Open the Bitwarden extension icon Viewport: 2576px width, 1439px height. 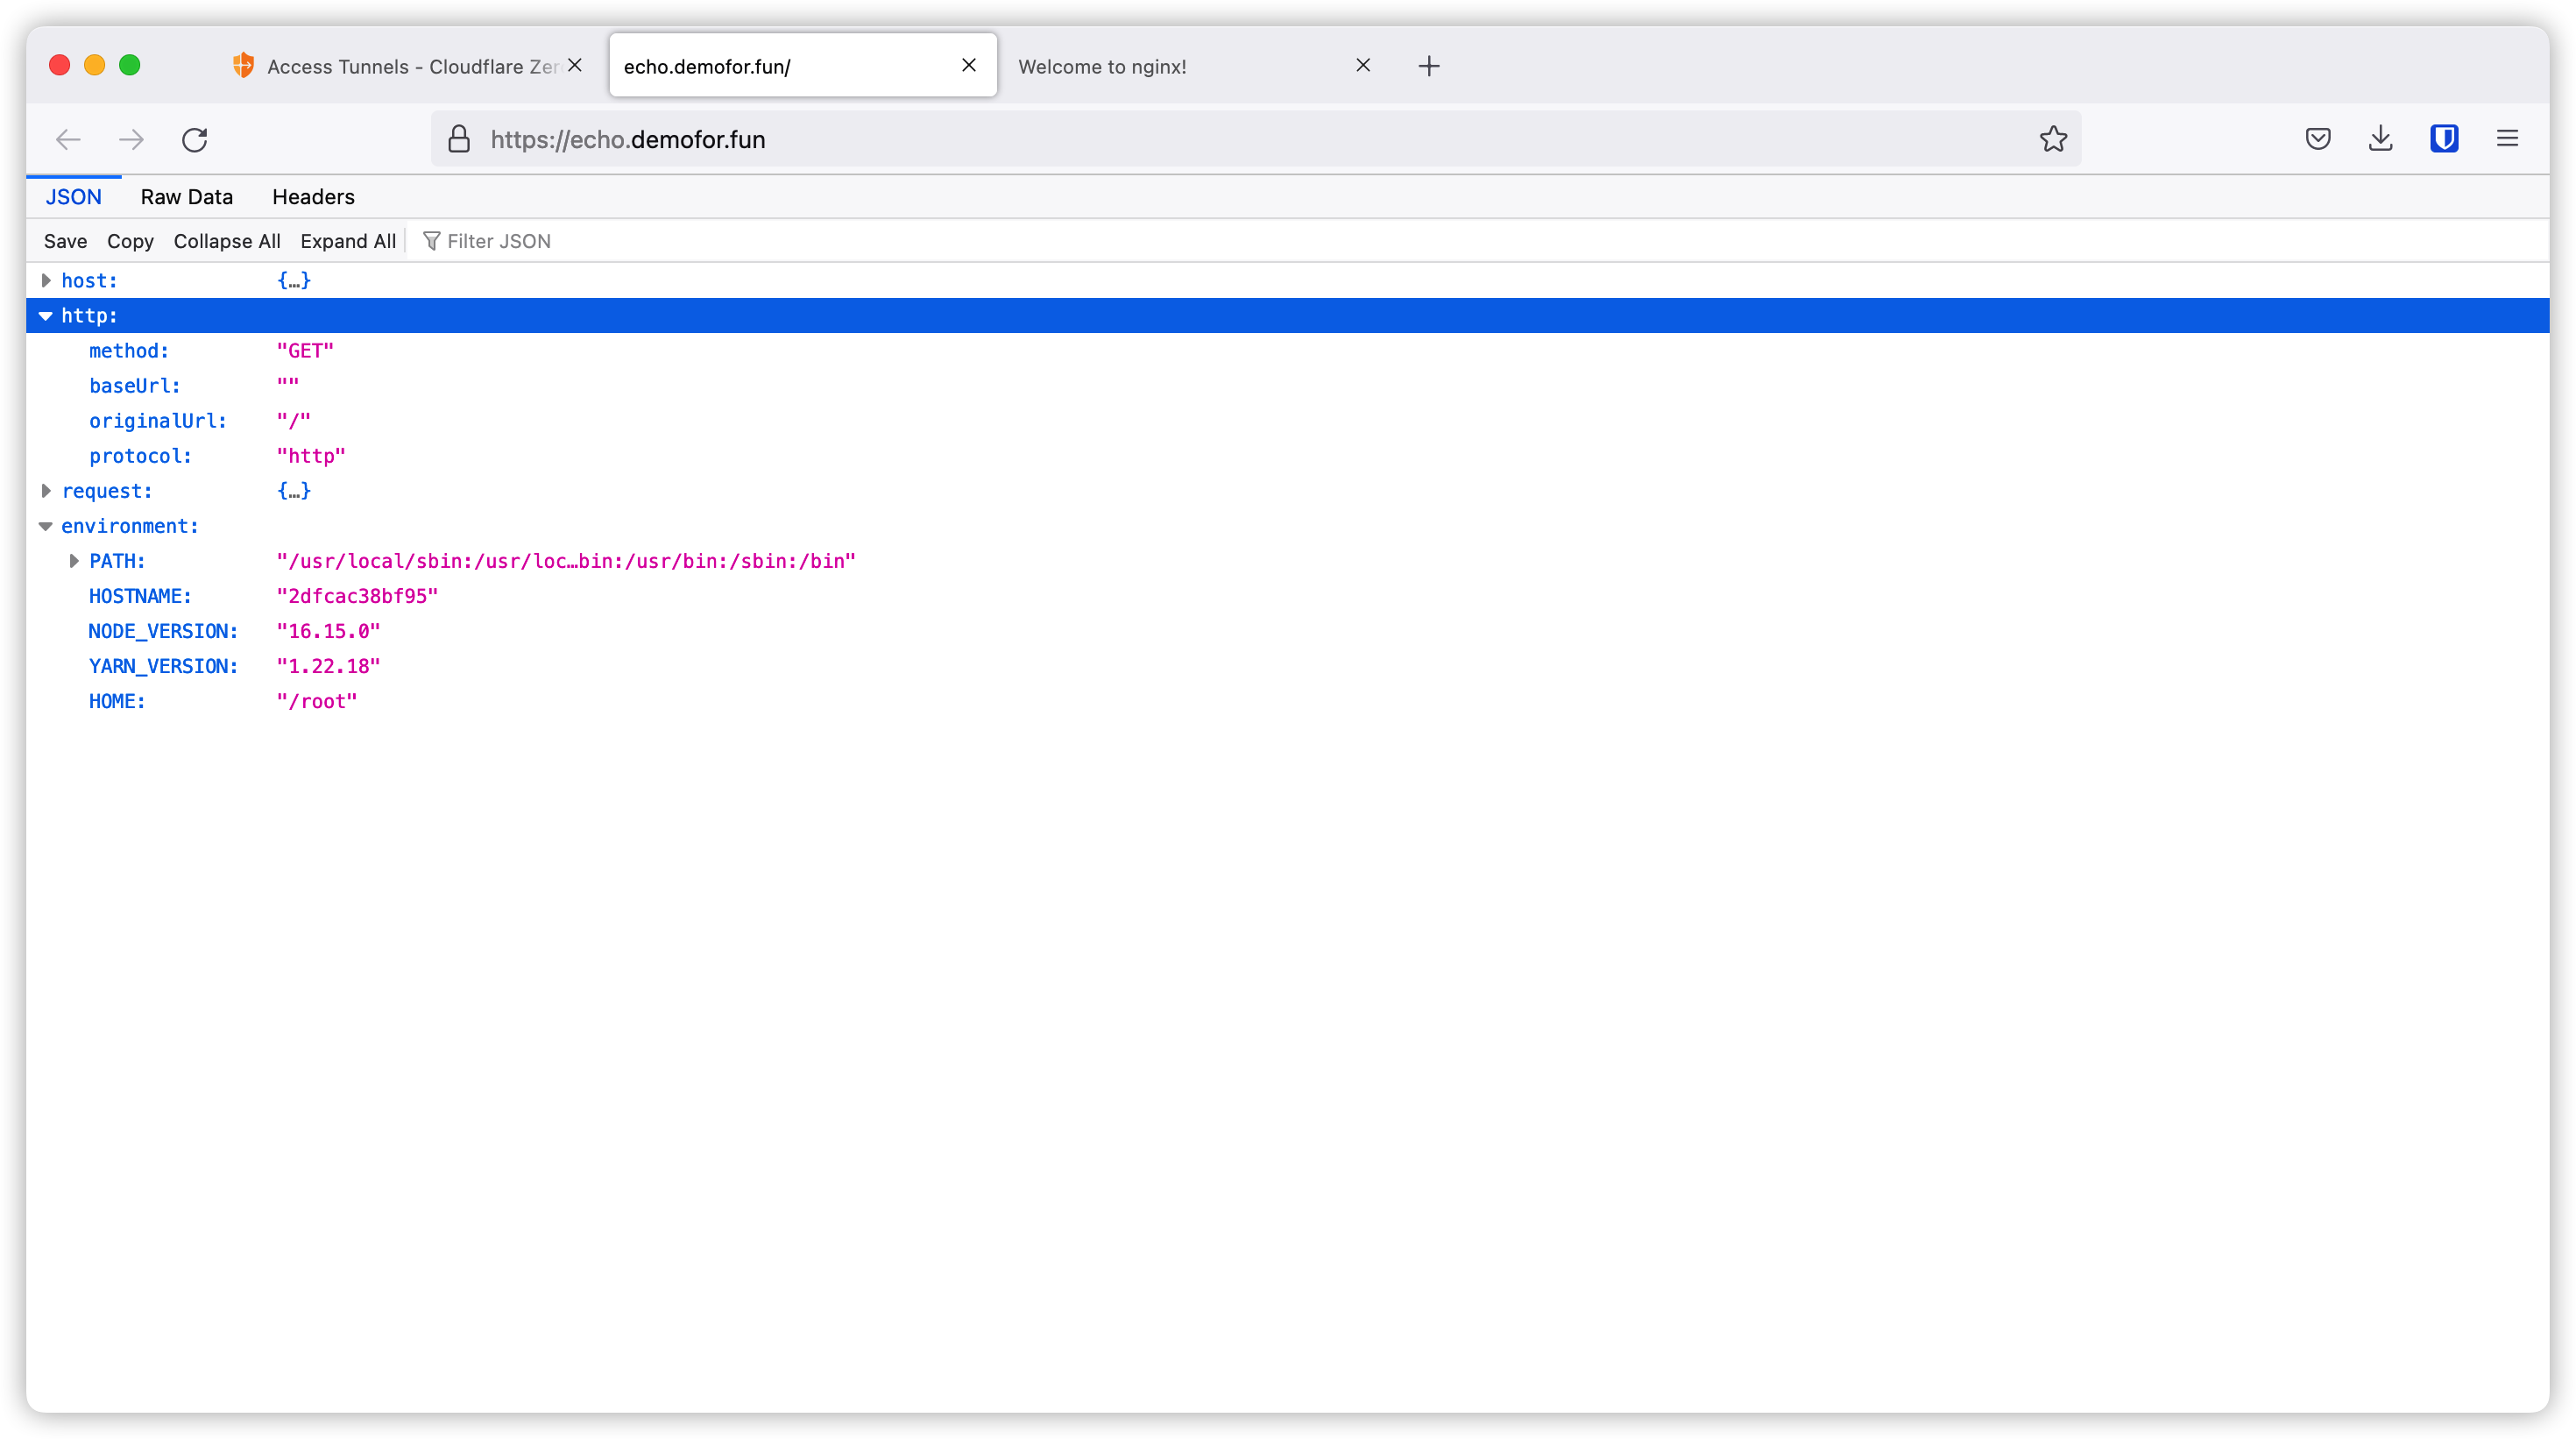(2444, 139)
